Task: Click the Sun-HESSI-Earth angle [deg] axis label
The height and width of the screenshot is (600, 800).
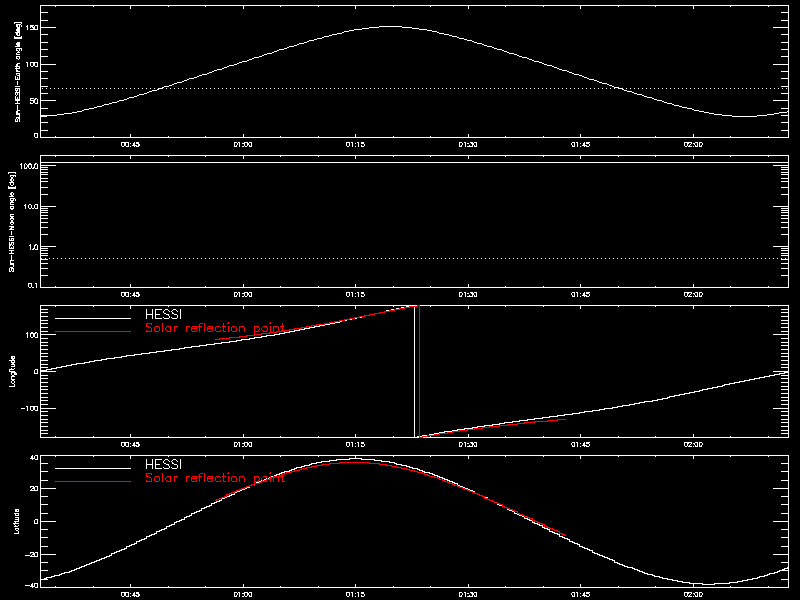Action: (x=18, y=71)
